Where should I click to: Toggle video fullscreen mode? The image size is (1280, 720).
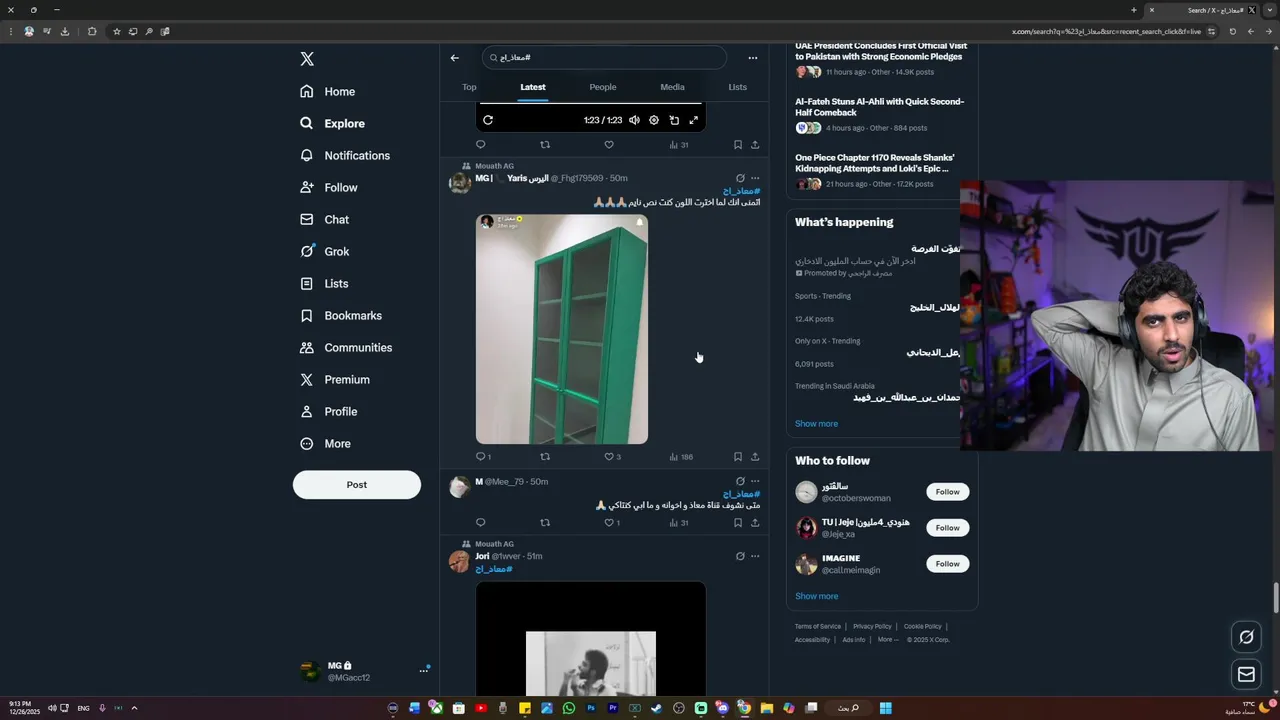coord(694,120)
